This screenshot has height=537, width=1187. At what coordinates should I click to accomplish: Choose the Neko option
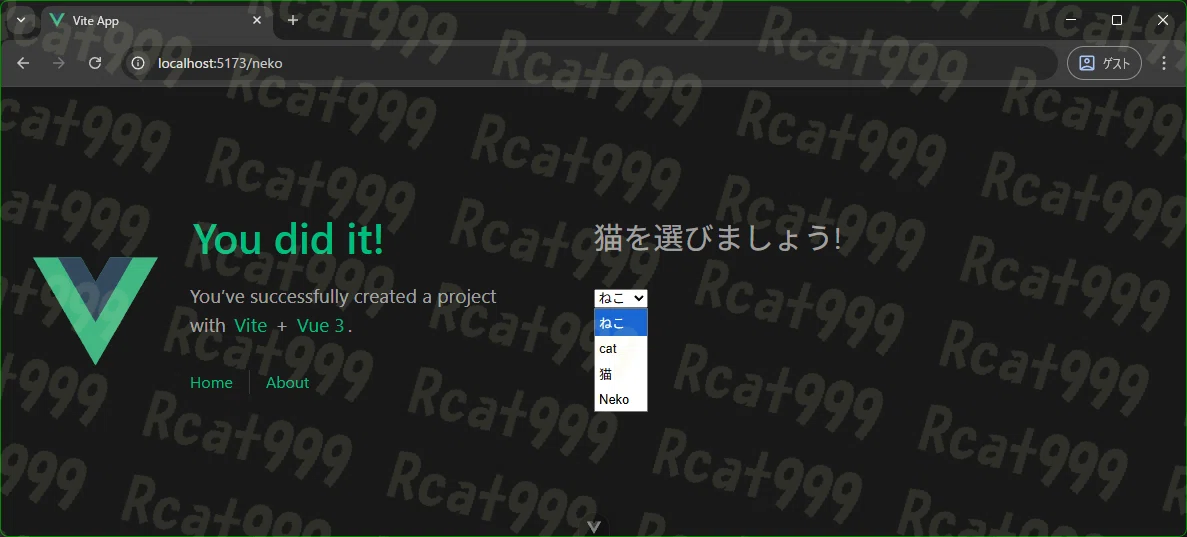coord(621,399)
